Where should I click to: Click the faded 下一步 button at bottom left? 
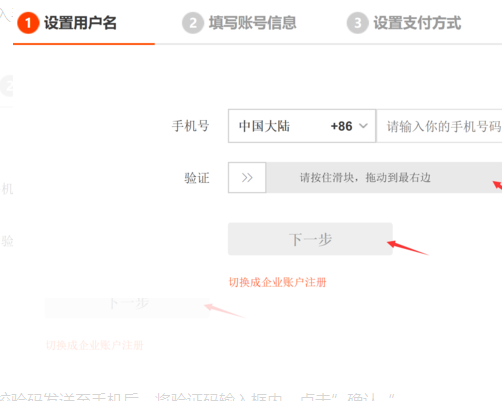[x=127, y=306]
